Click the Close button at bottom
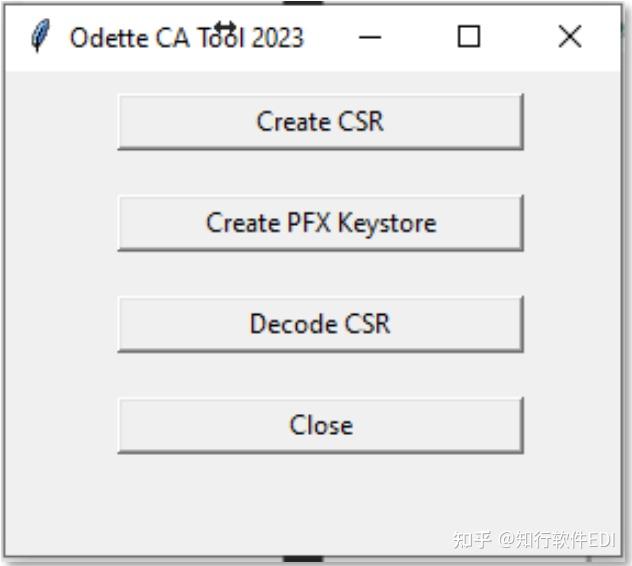The width and height of the screenshot is (632, 566). [x=320, y=425]
